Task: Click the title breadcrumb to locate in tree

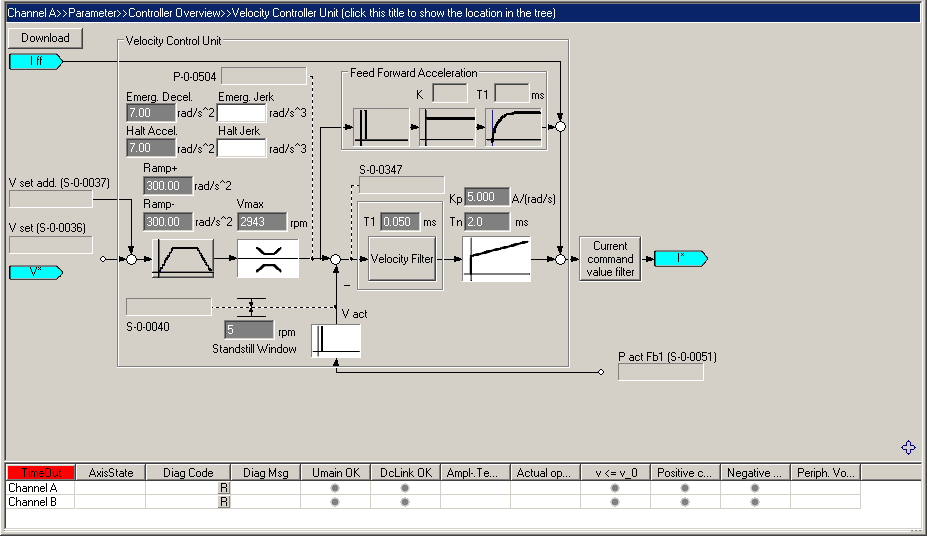Action: point(281,12)
